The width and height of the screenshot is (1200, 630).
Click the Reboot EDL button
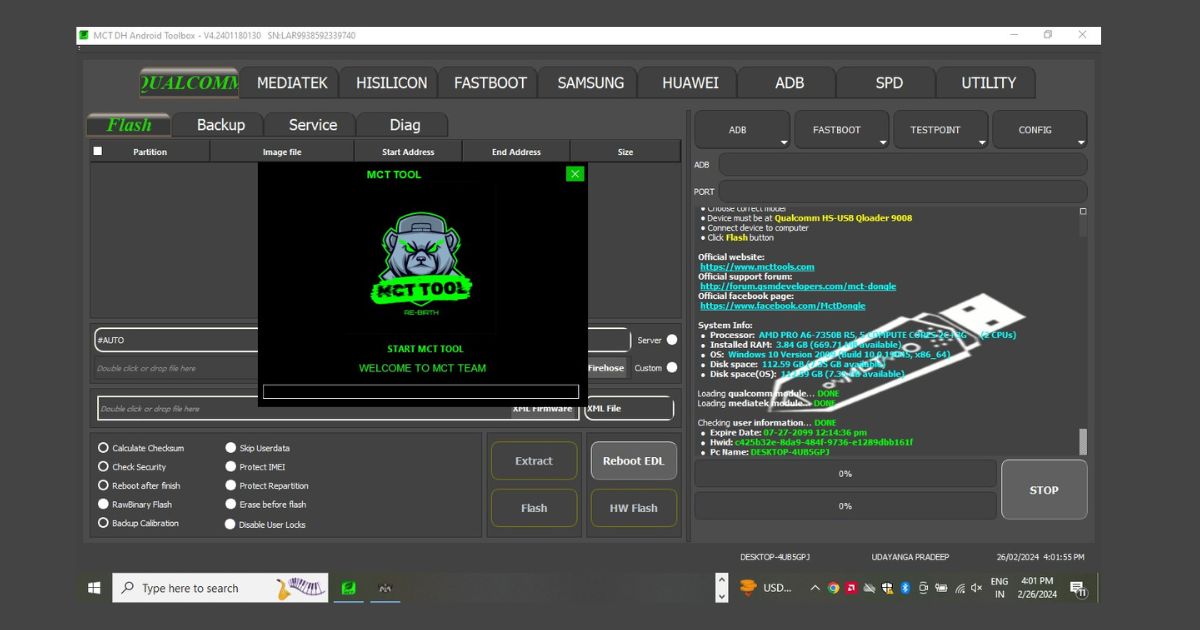coord(634,461)
